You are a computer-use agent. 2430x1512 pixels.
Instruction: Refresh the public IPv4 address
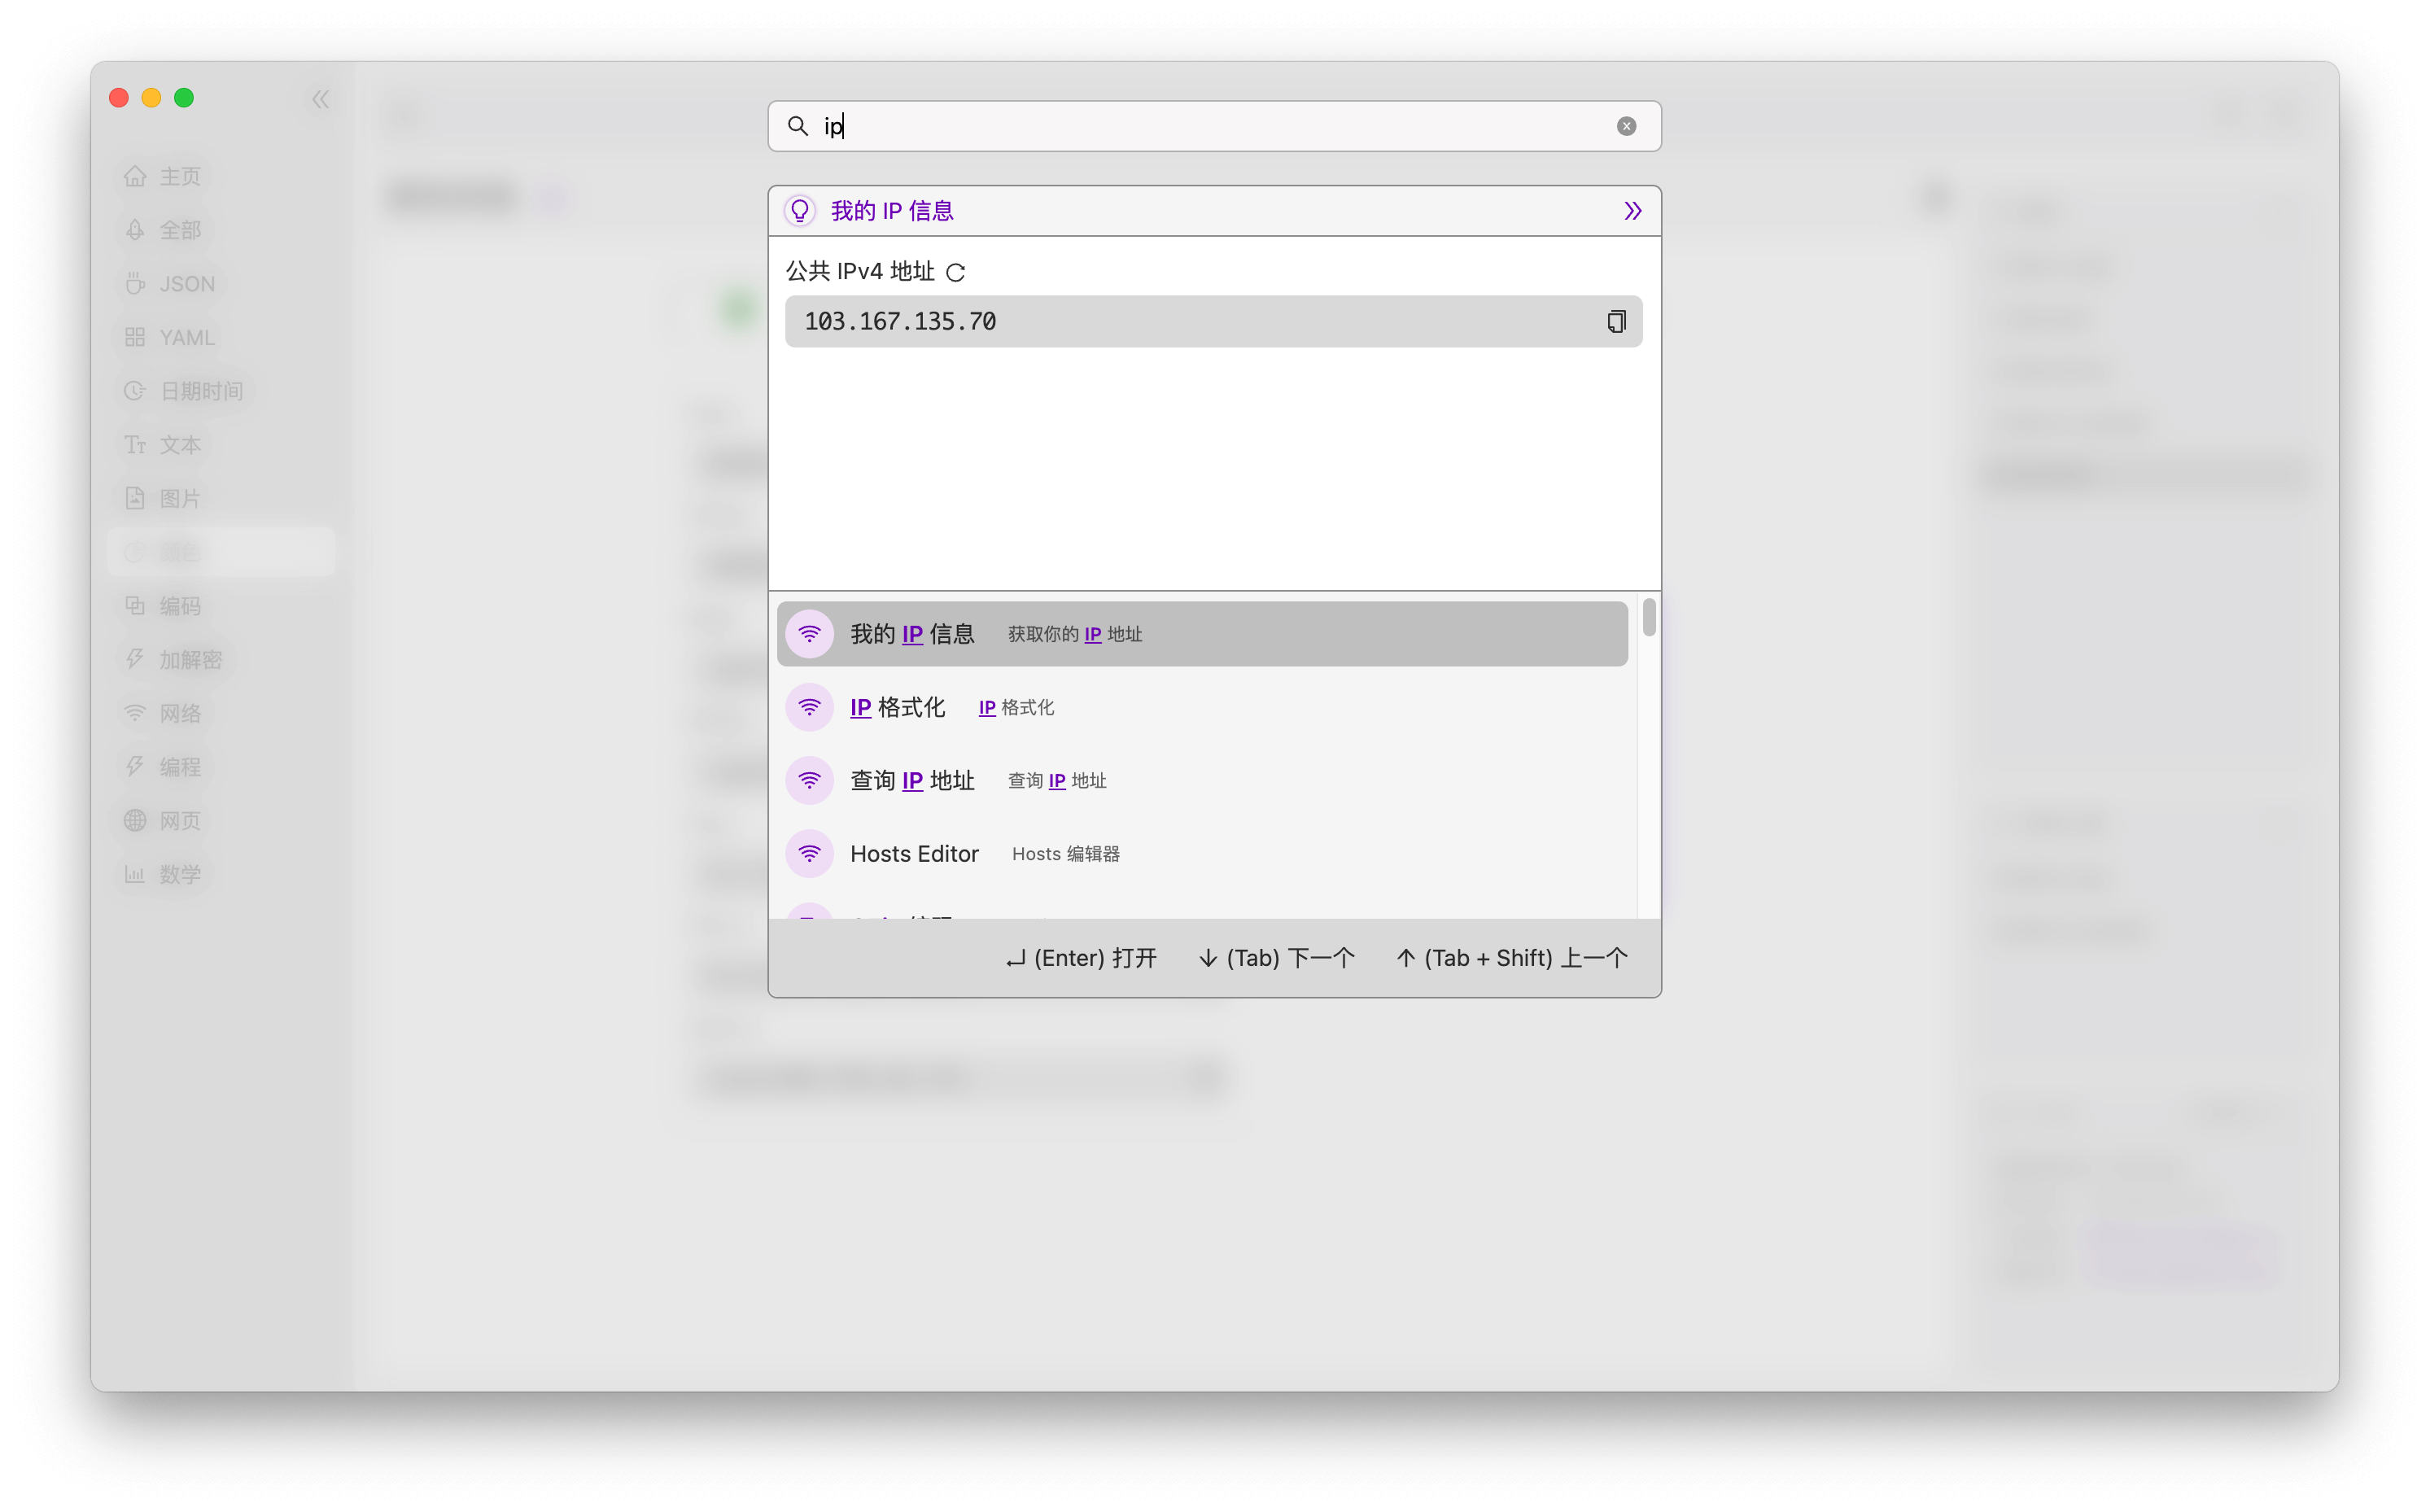click(x=955, y=272)
